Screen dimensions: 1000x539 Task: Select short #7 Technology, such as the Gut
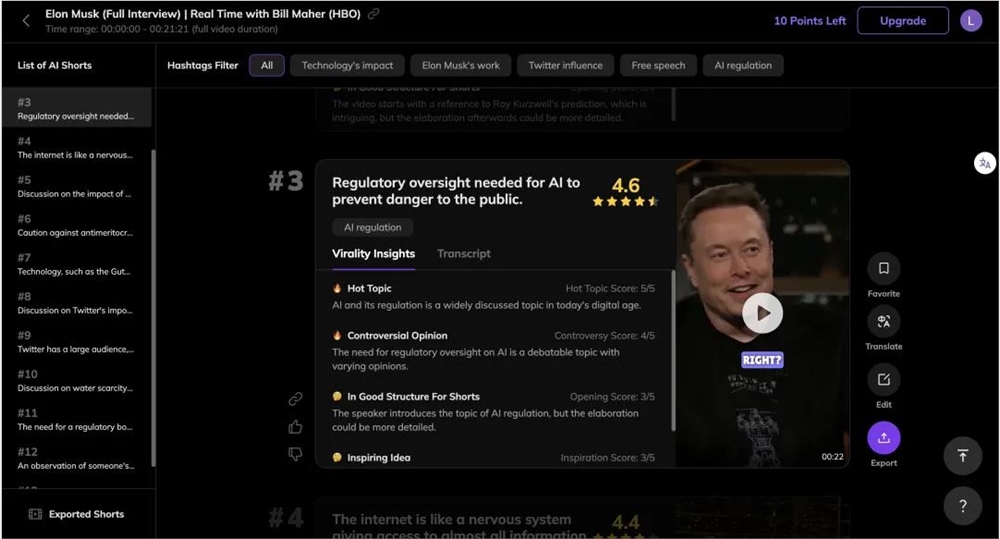pyautogui.click(x=77, y=264)
